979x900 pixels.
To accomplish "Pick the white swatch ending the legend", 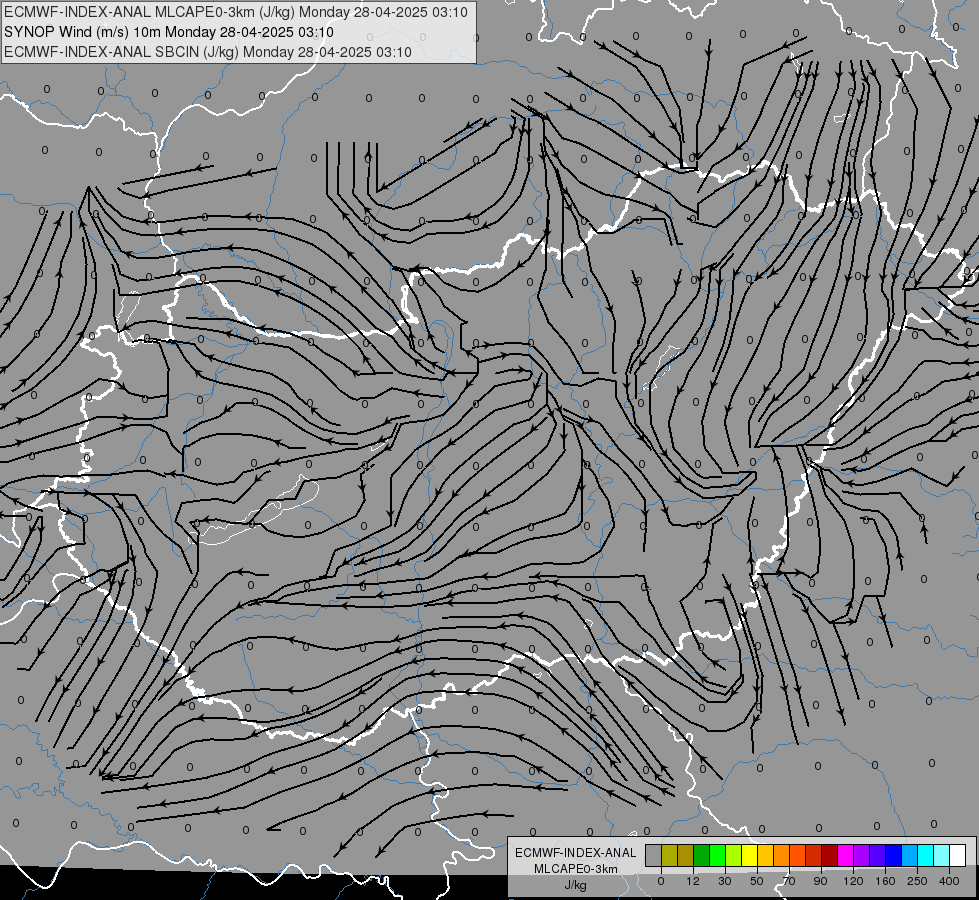I will point(958,855).
